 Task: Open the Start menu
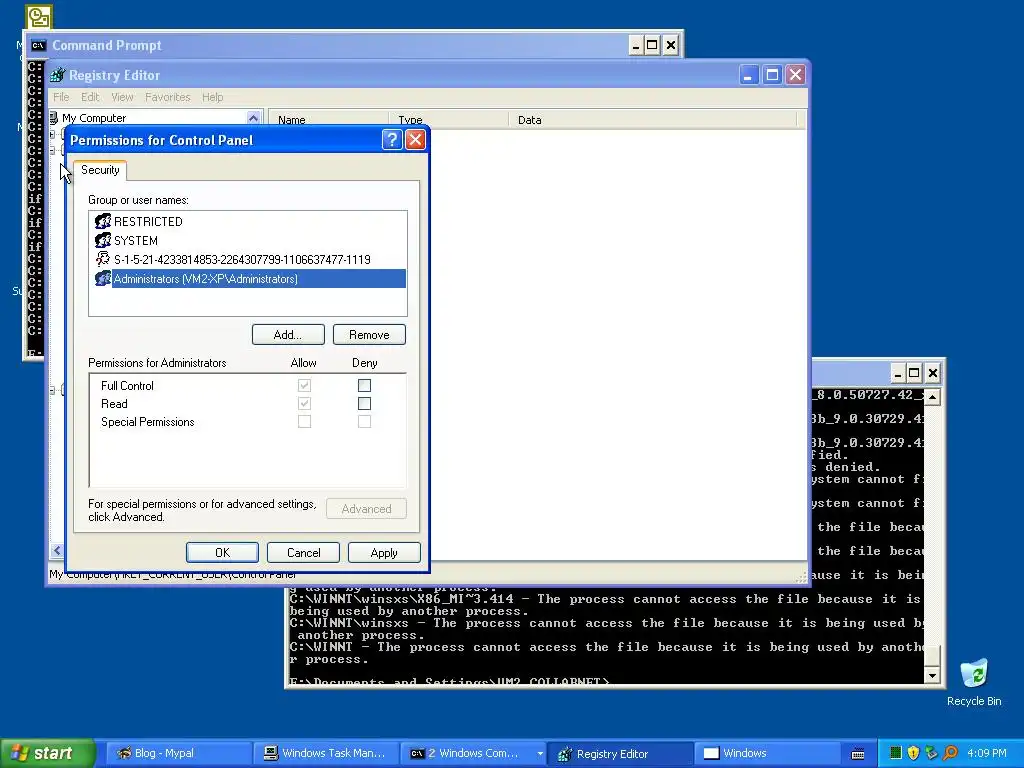point(47,753)
